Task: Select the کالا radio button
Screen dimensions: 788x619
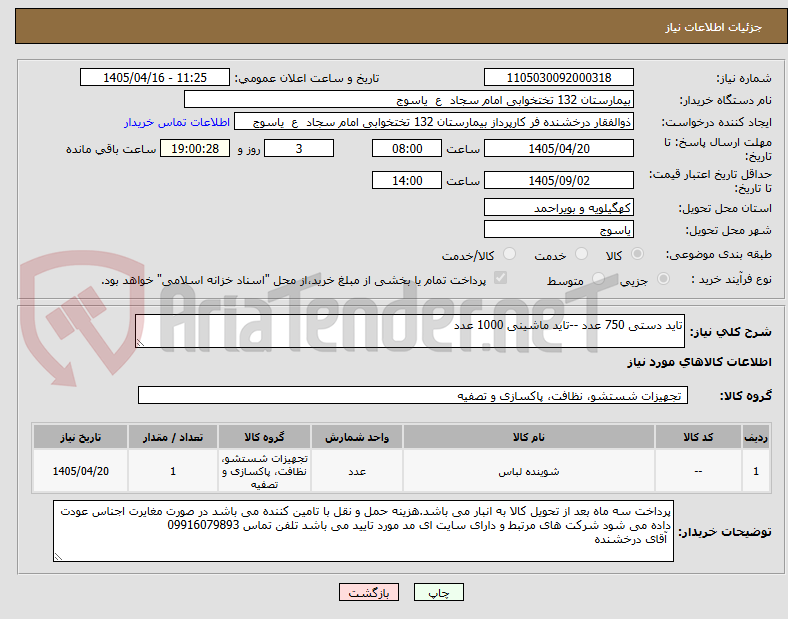Action: point(637,254)
